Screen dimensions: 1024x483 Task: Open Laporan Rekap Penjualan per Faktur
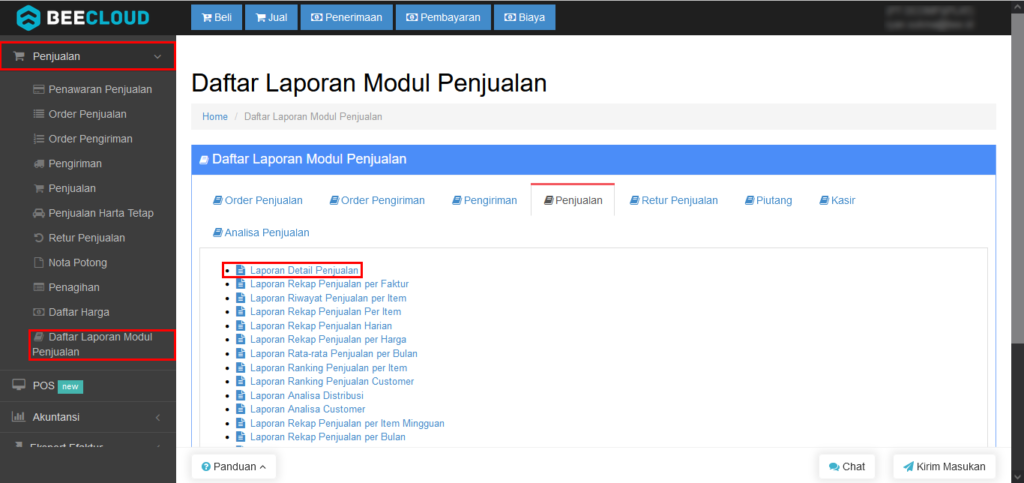coord(329,284)
